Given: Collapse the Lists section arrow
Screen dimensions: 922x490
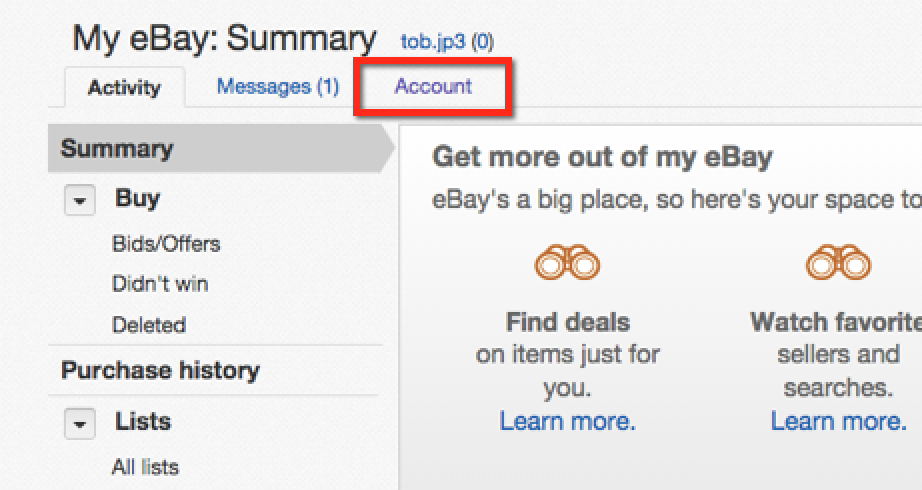Looking at the screenshot, I should [x=80, y=423].
